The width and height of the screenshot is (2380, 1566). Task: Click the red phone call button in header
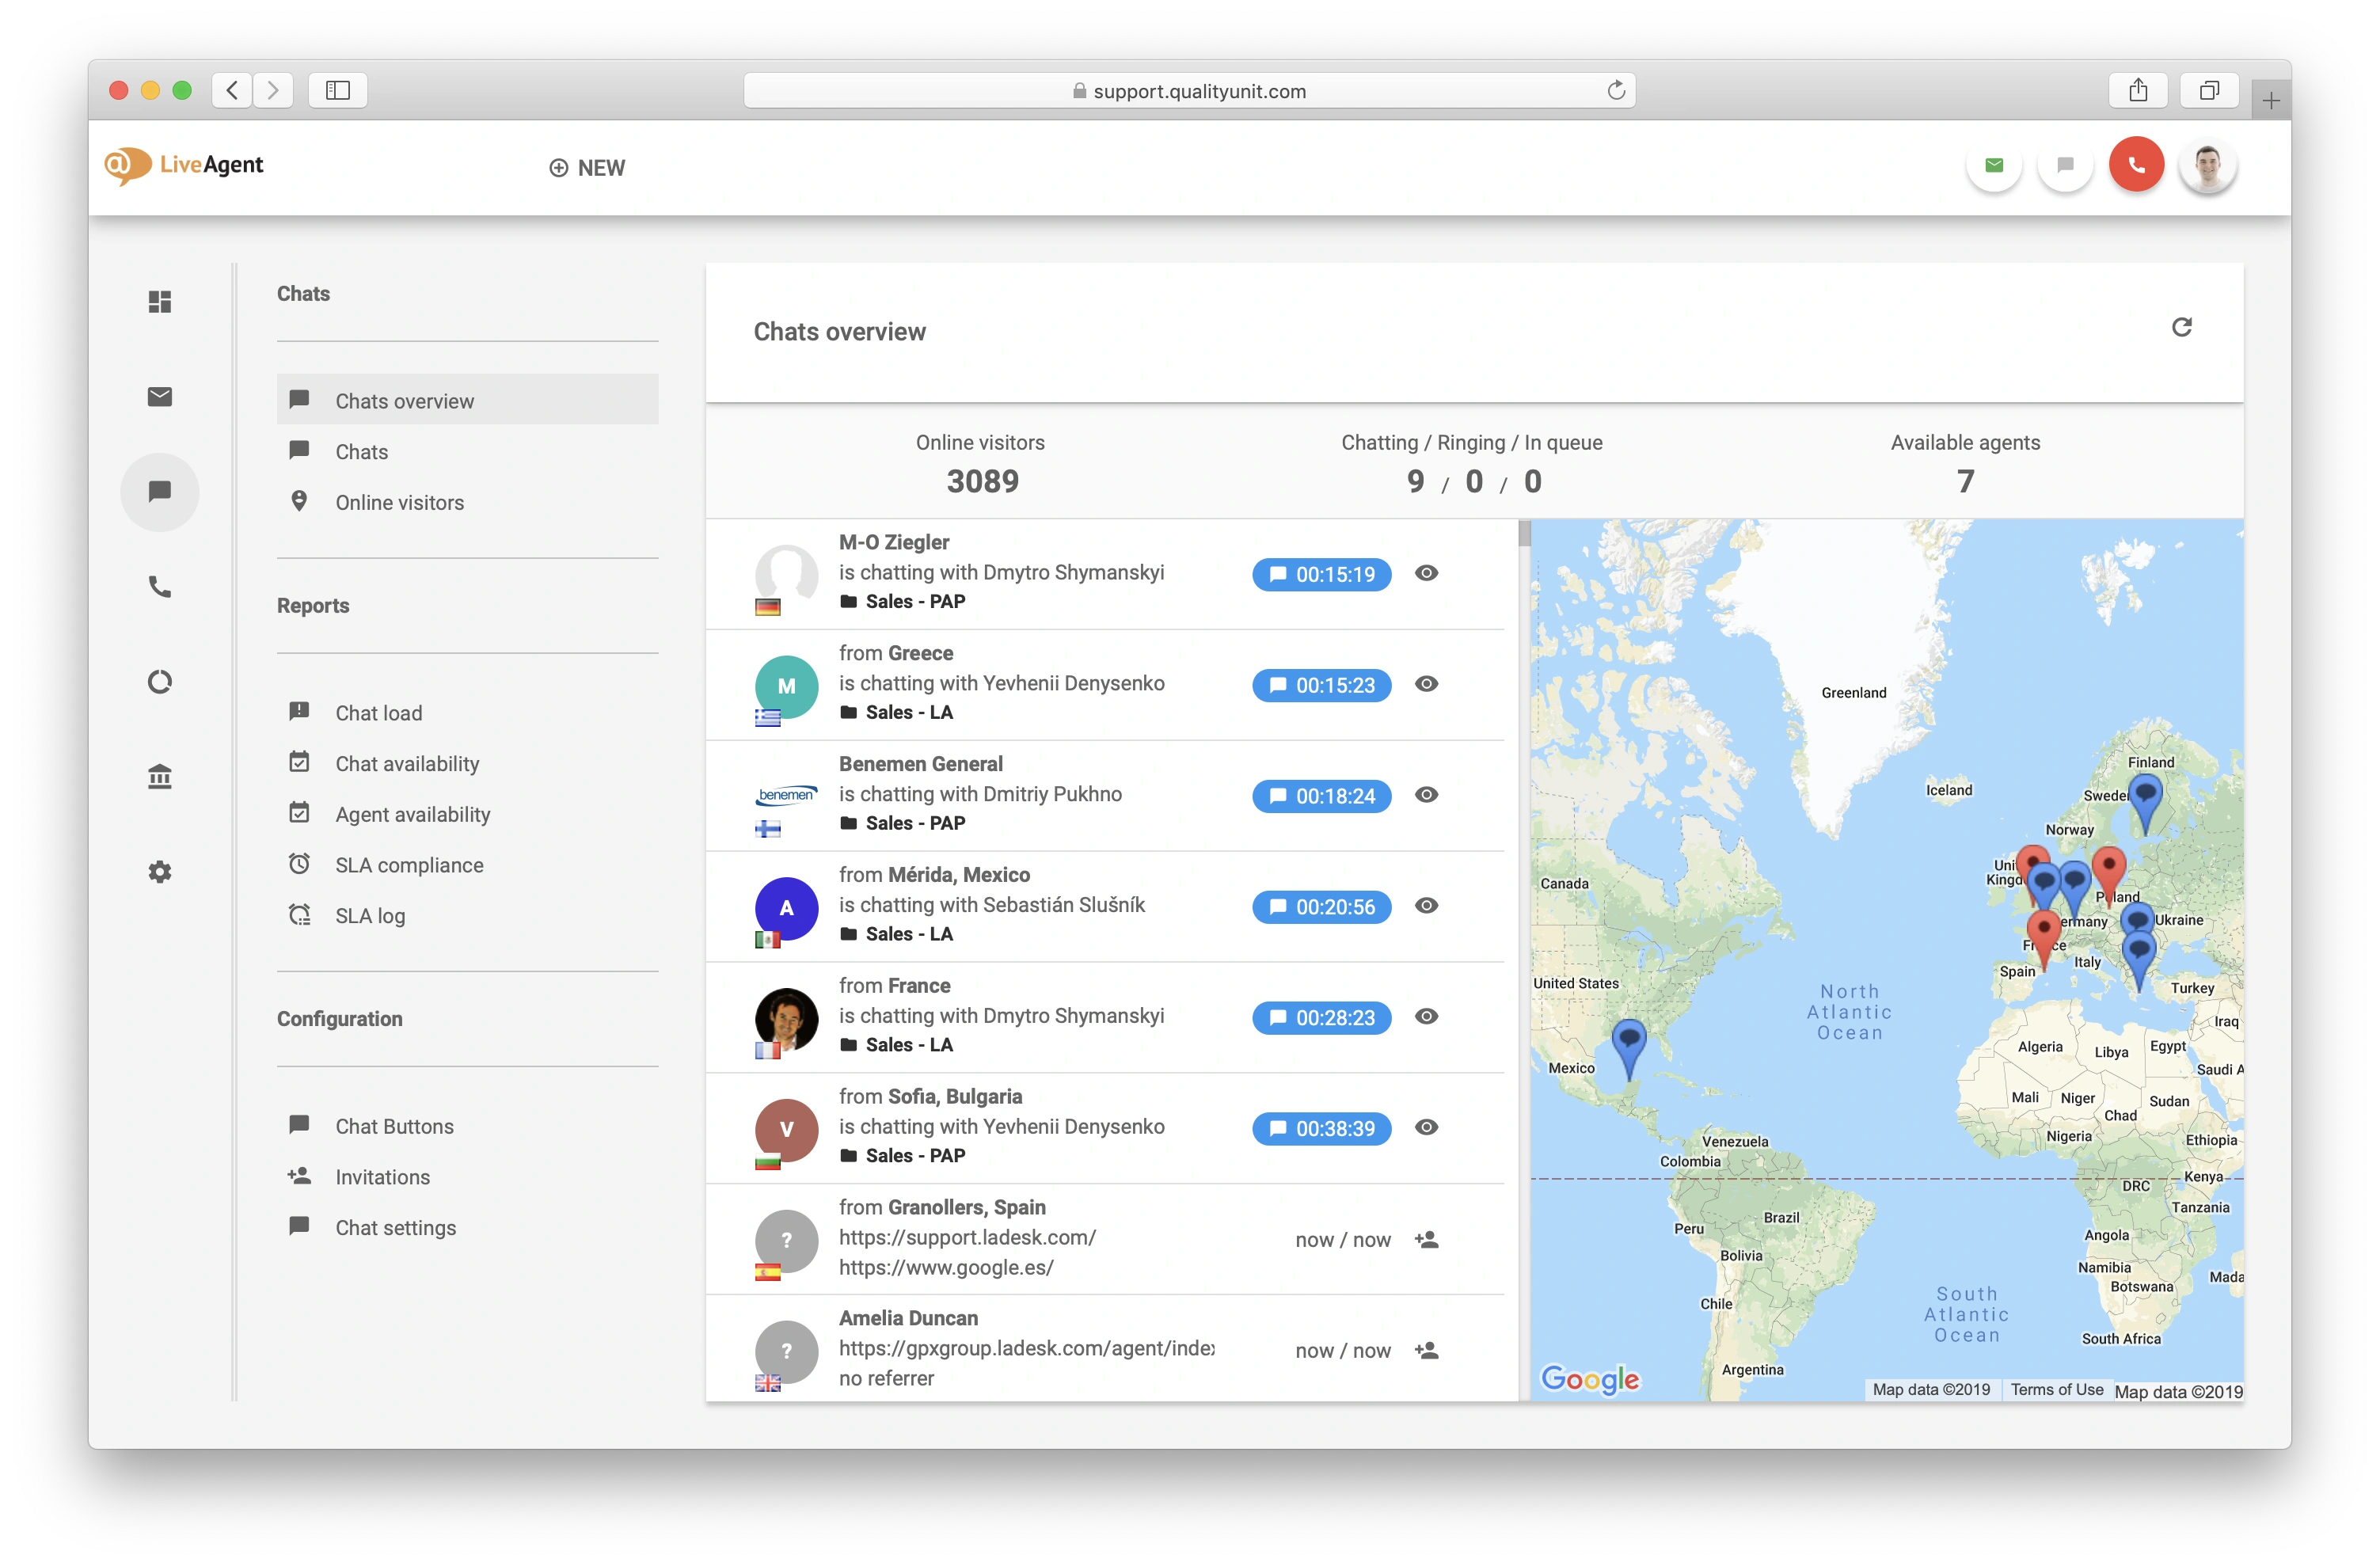click(x=2136, y=165)
